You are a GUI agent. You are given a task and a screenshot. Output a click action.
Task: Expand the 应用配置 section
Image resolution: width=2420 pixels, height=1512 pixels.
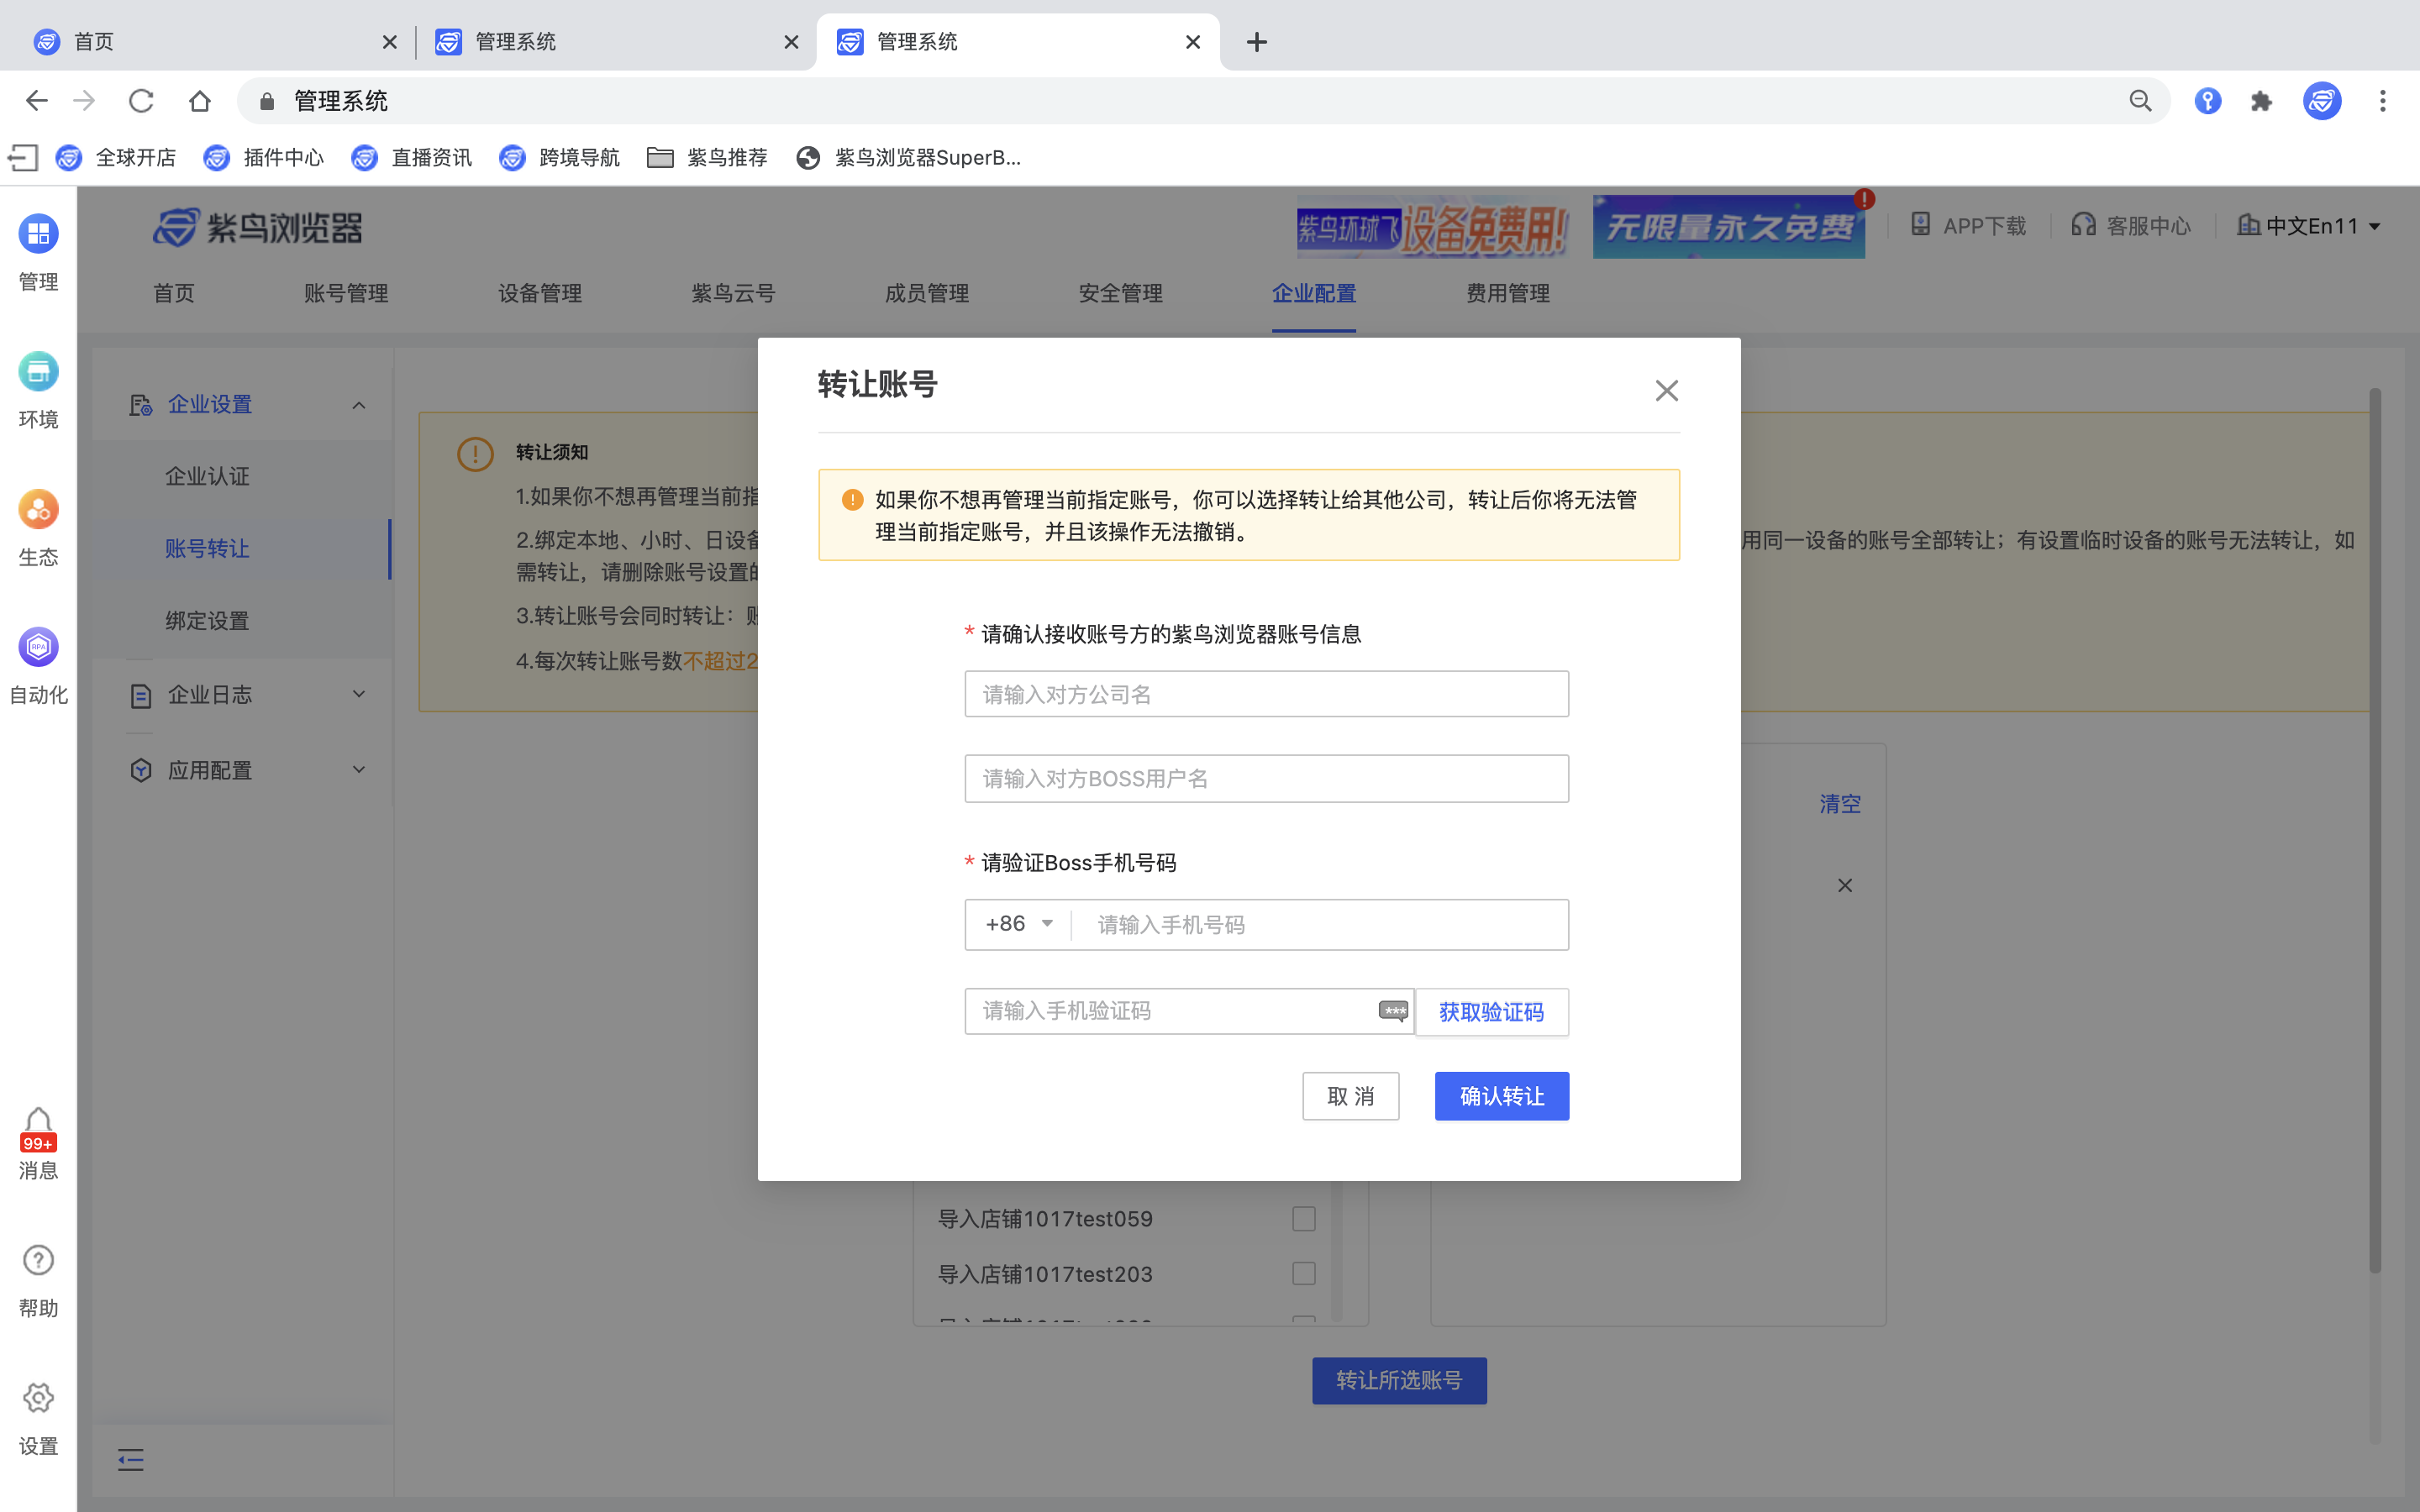[210, 769]
